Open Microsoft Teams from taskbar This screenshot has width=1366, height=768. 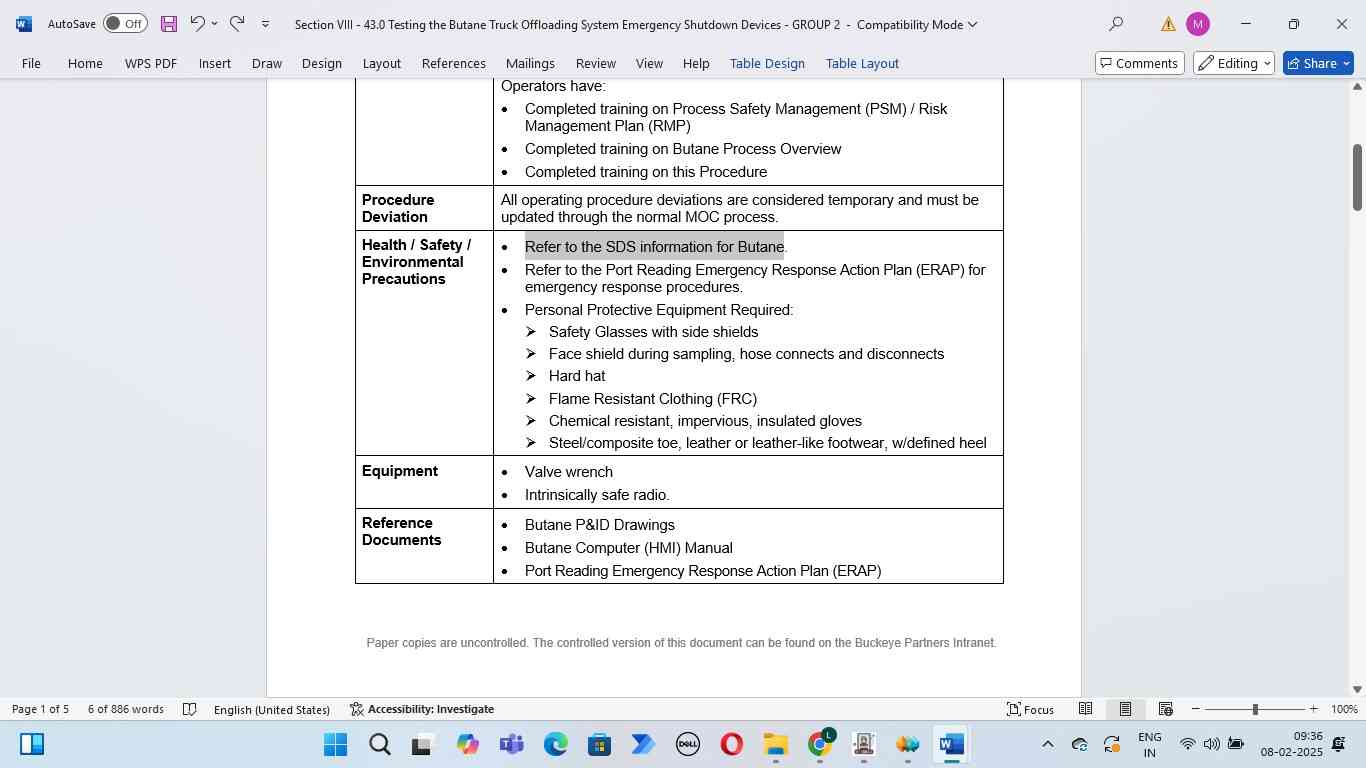point(512,745)
